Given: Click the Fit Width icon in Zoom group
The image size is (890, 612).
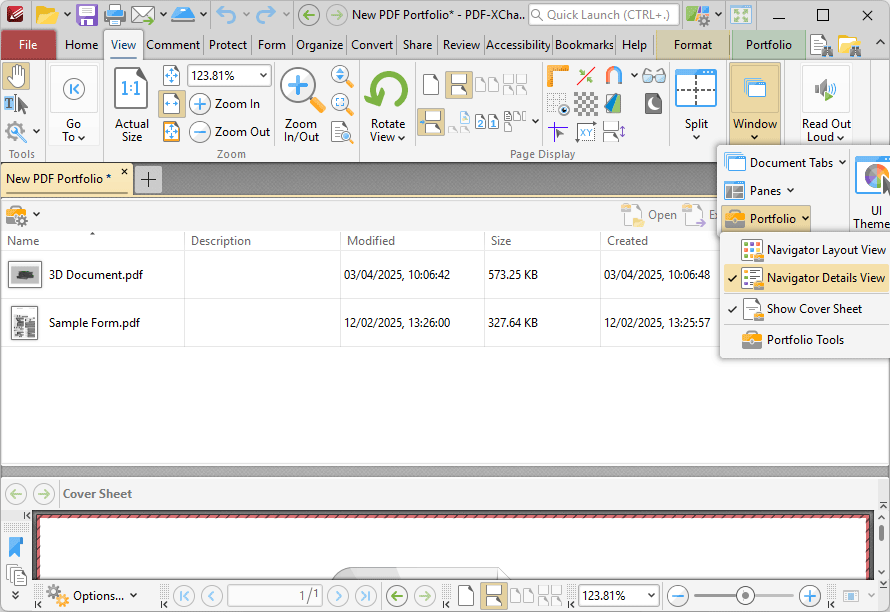Looking at the screenshot, I should 171,104.
